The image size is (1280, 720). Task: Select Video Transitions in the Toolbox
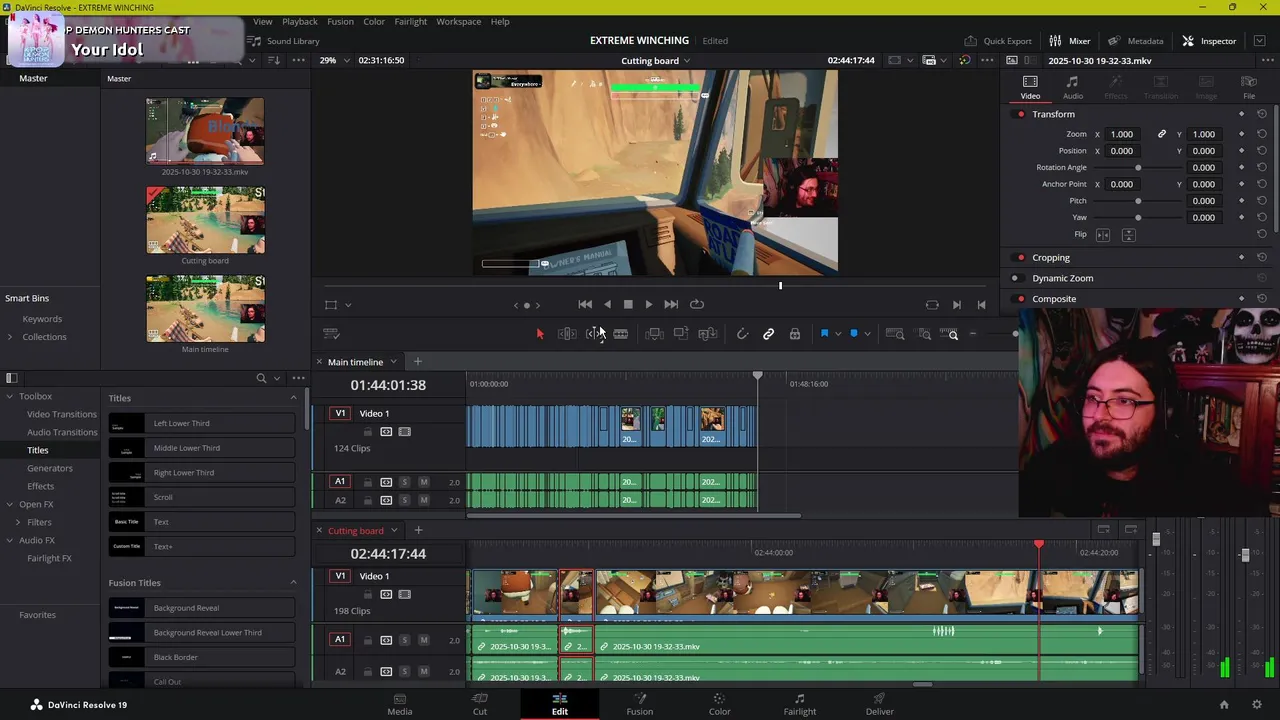pyautogui.click(x=62, y=414)
